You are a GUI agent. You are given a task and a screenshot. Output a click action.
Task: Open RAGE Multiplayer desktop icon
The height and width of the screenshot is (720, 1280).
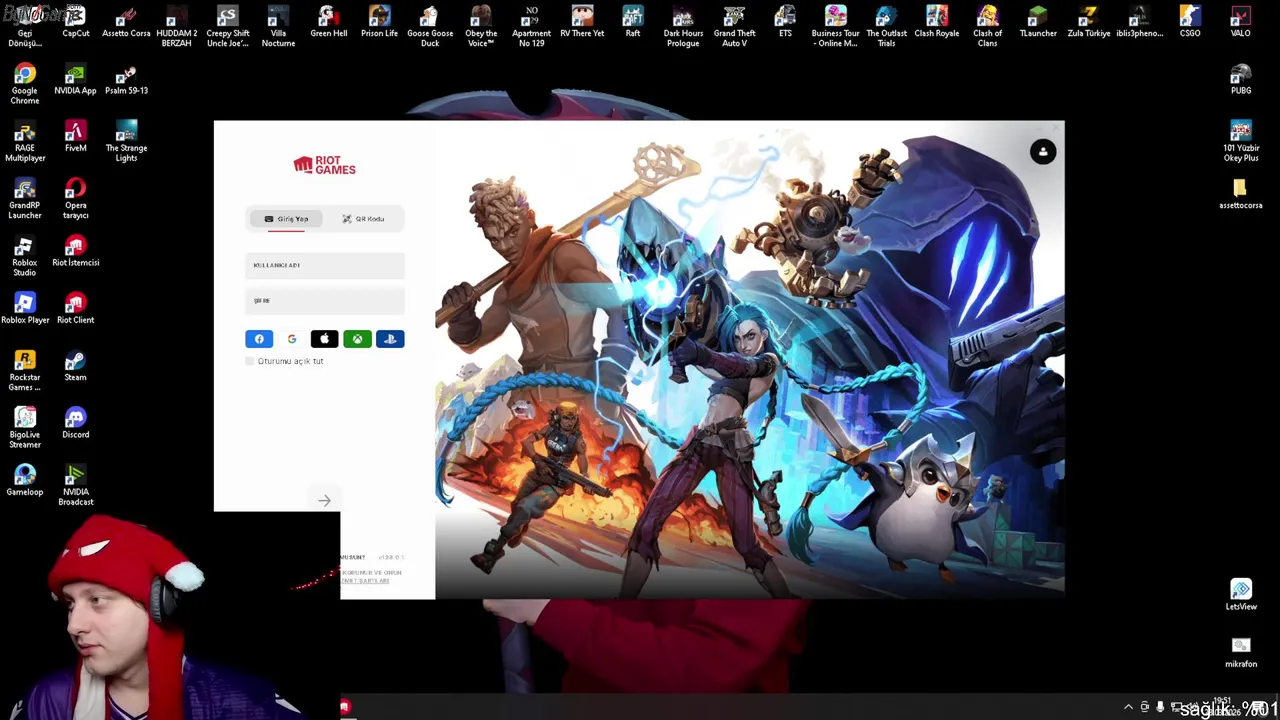coord(25,142)
